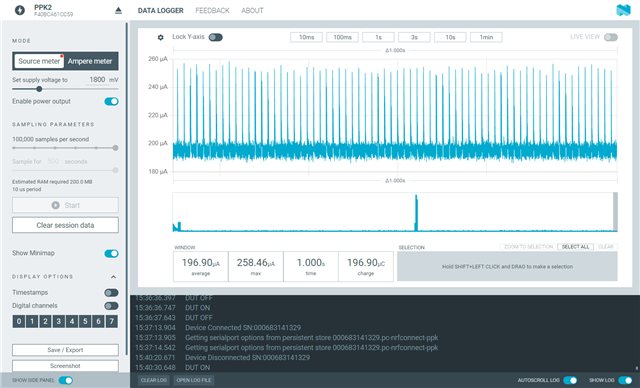Click the 1.000s time value
This screenshot has height=388, width=640.
click(311, 263)
